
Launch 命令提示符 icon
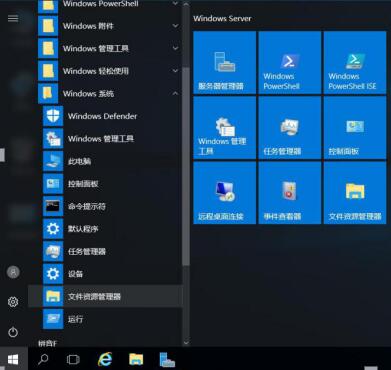tap(53, 206)
